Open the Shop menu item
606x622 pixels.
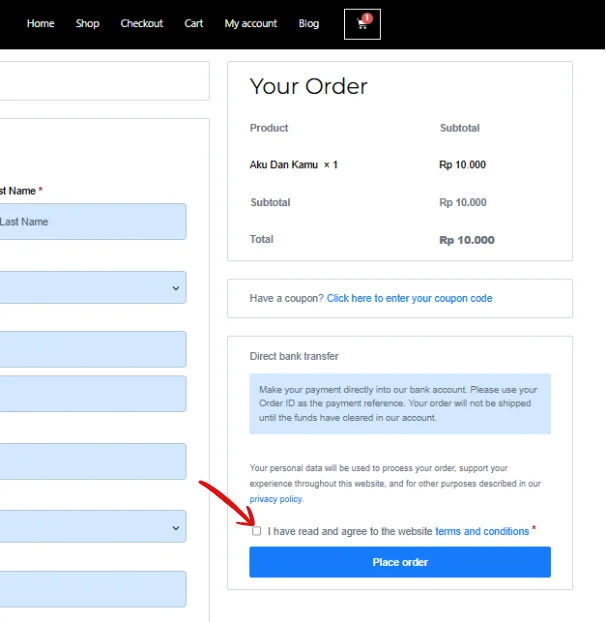[x=88, y=23]
